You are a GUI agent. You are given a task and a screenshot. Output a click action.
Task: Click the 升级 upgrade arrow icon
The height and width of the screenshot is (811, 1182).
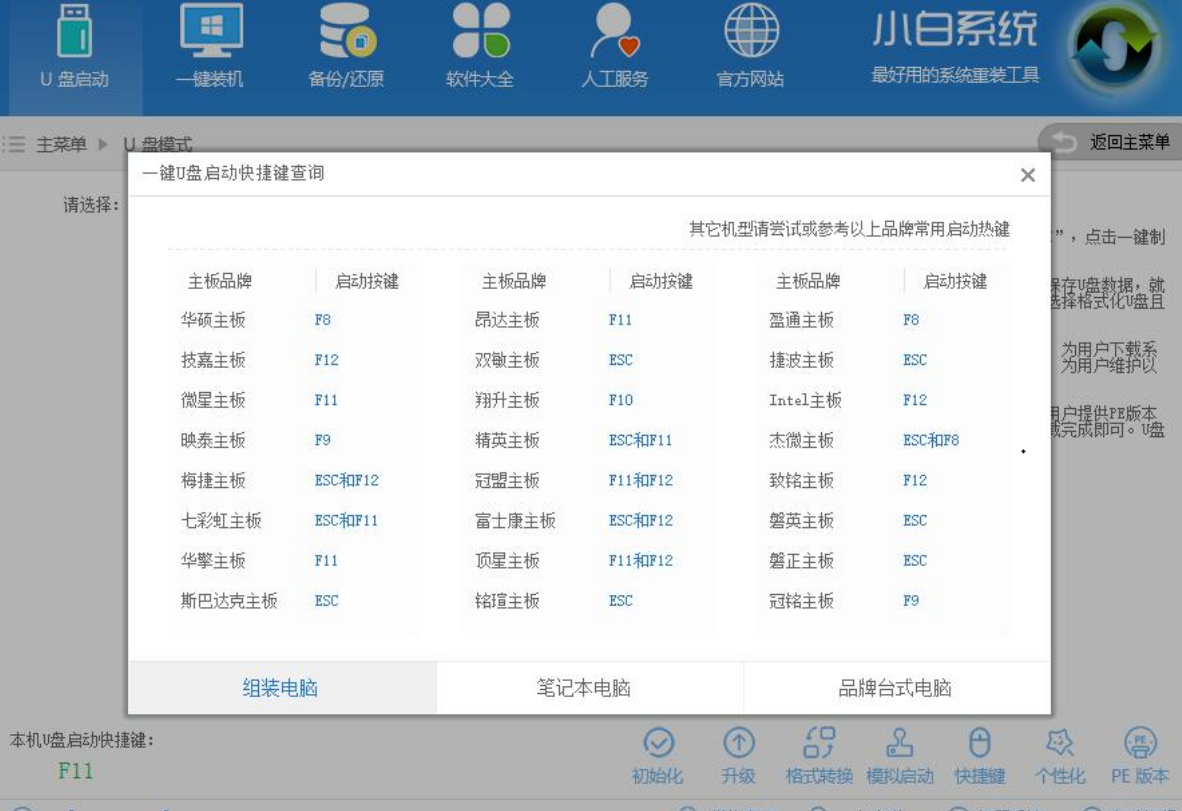click(x=738, y=744)
